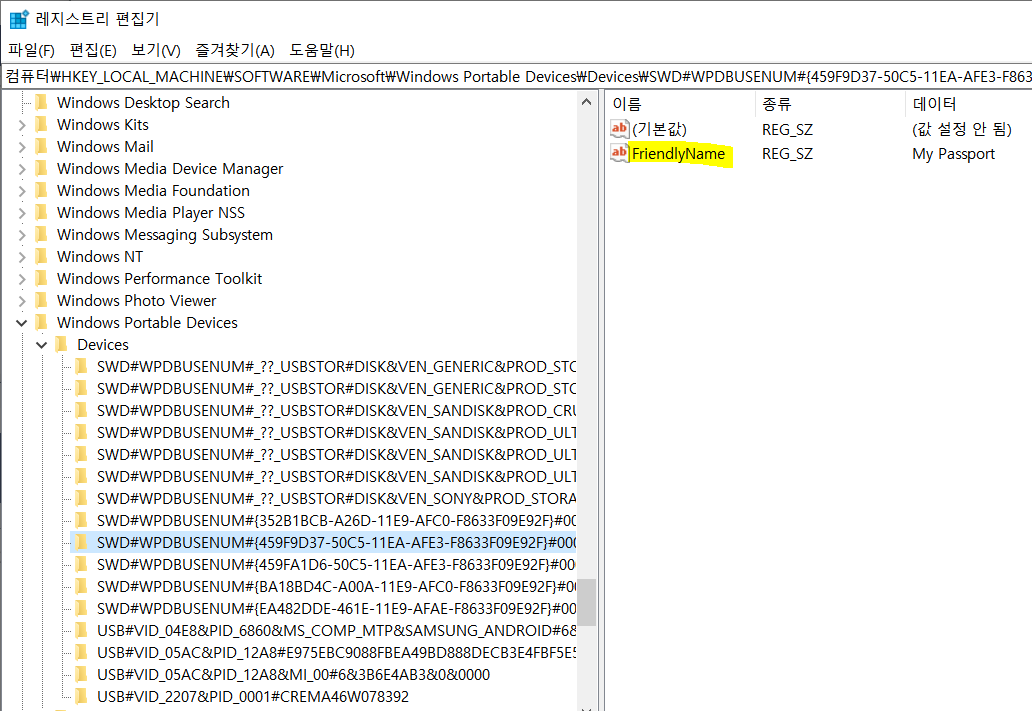The height and width of the screenshot is (711, 1032).
Task: Expand the Windows Mail key
Action: pyautogui.click(x=22, y=147)
